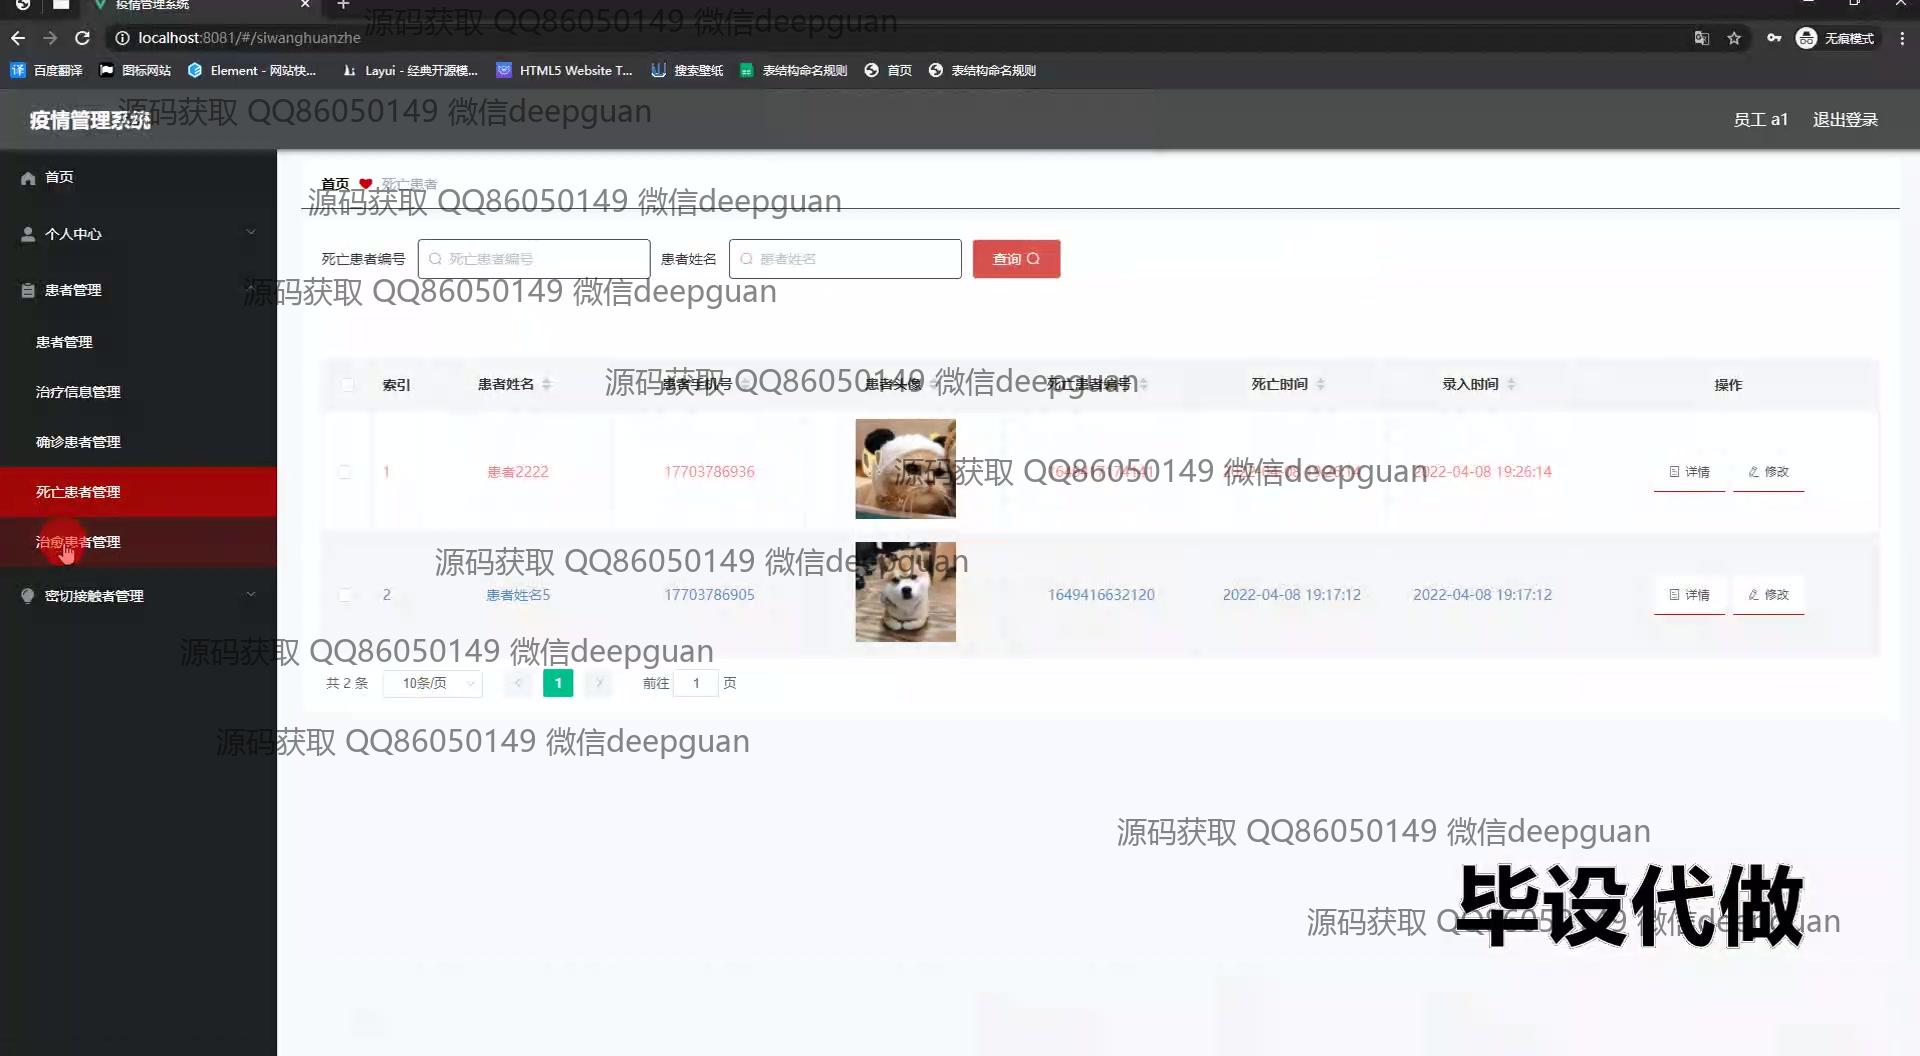This screenshot has width=1920, height=1056.
Task: Sort by 录入时间 column arrows
Action: 1511,384
